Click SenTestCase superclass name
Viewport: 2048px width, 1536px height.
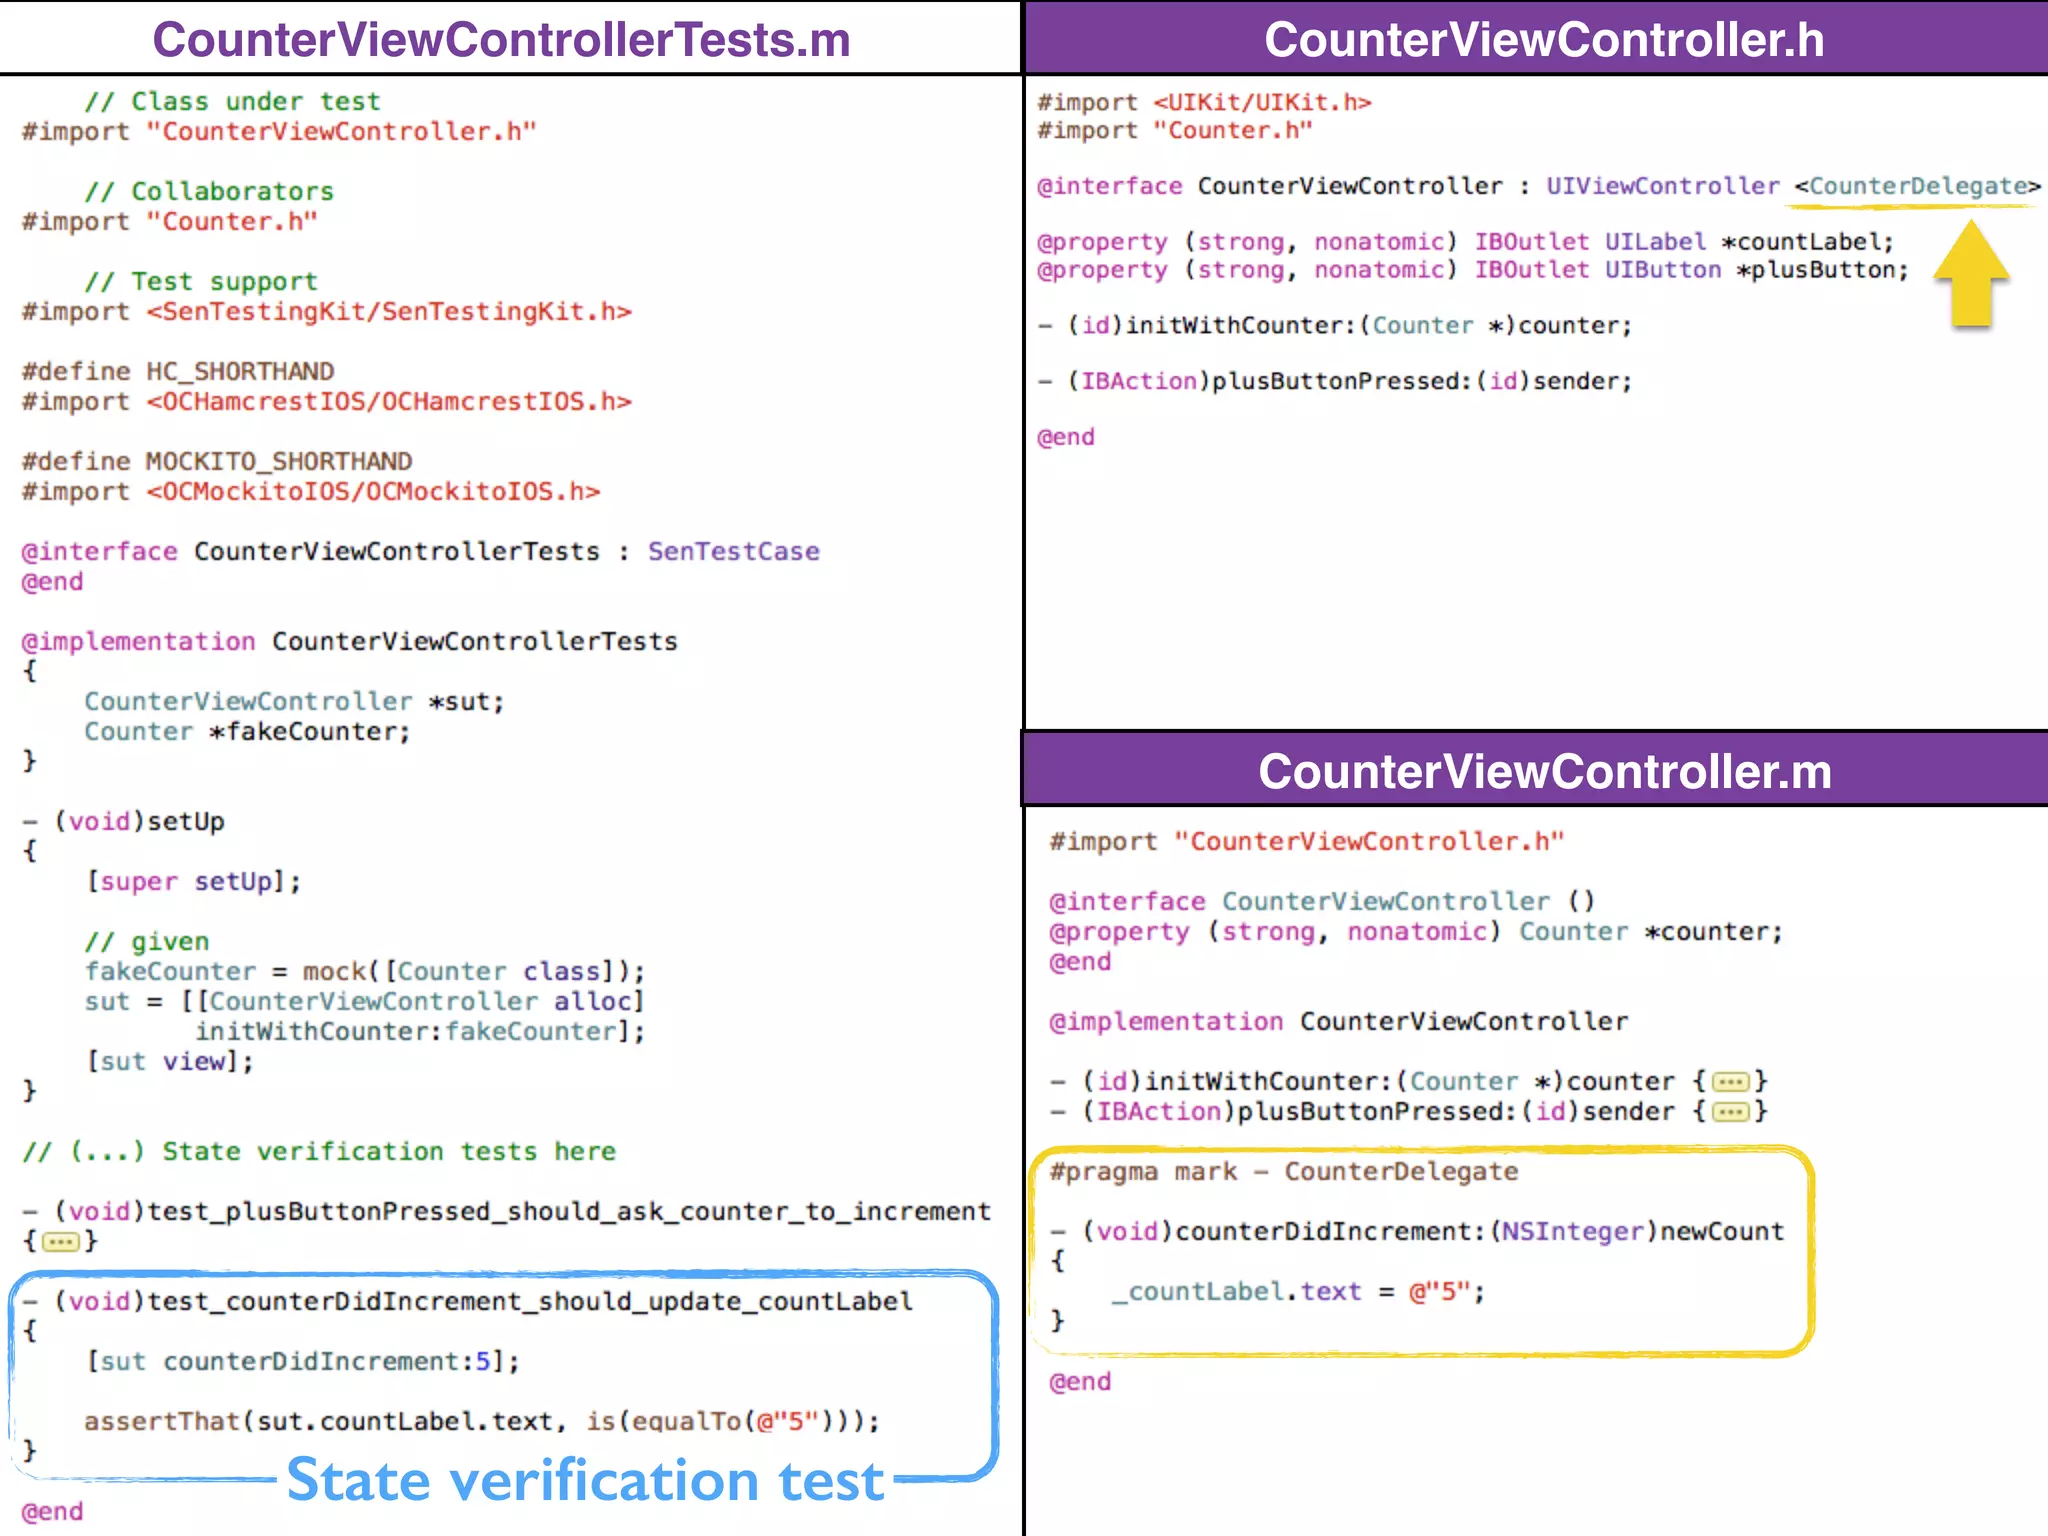click(734, 552)
